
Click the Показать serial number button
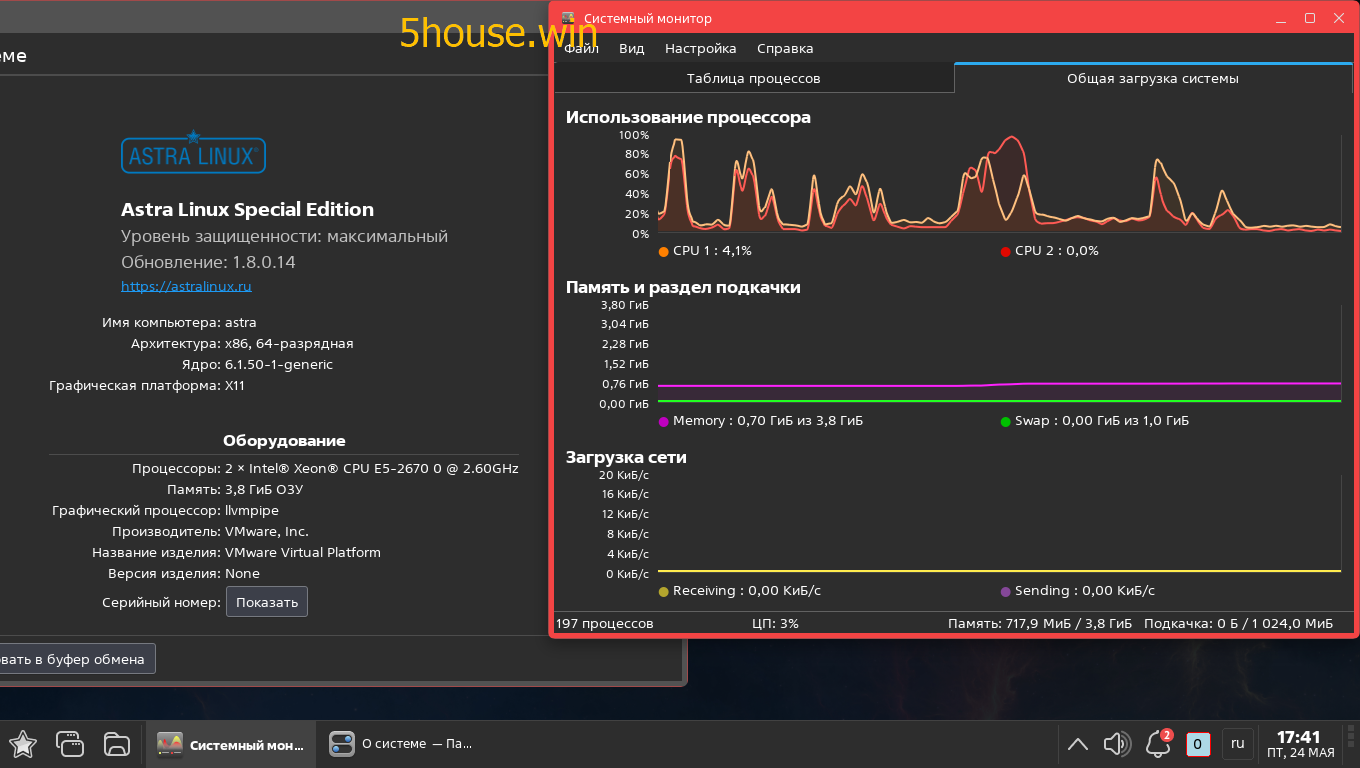coord(267,602)
